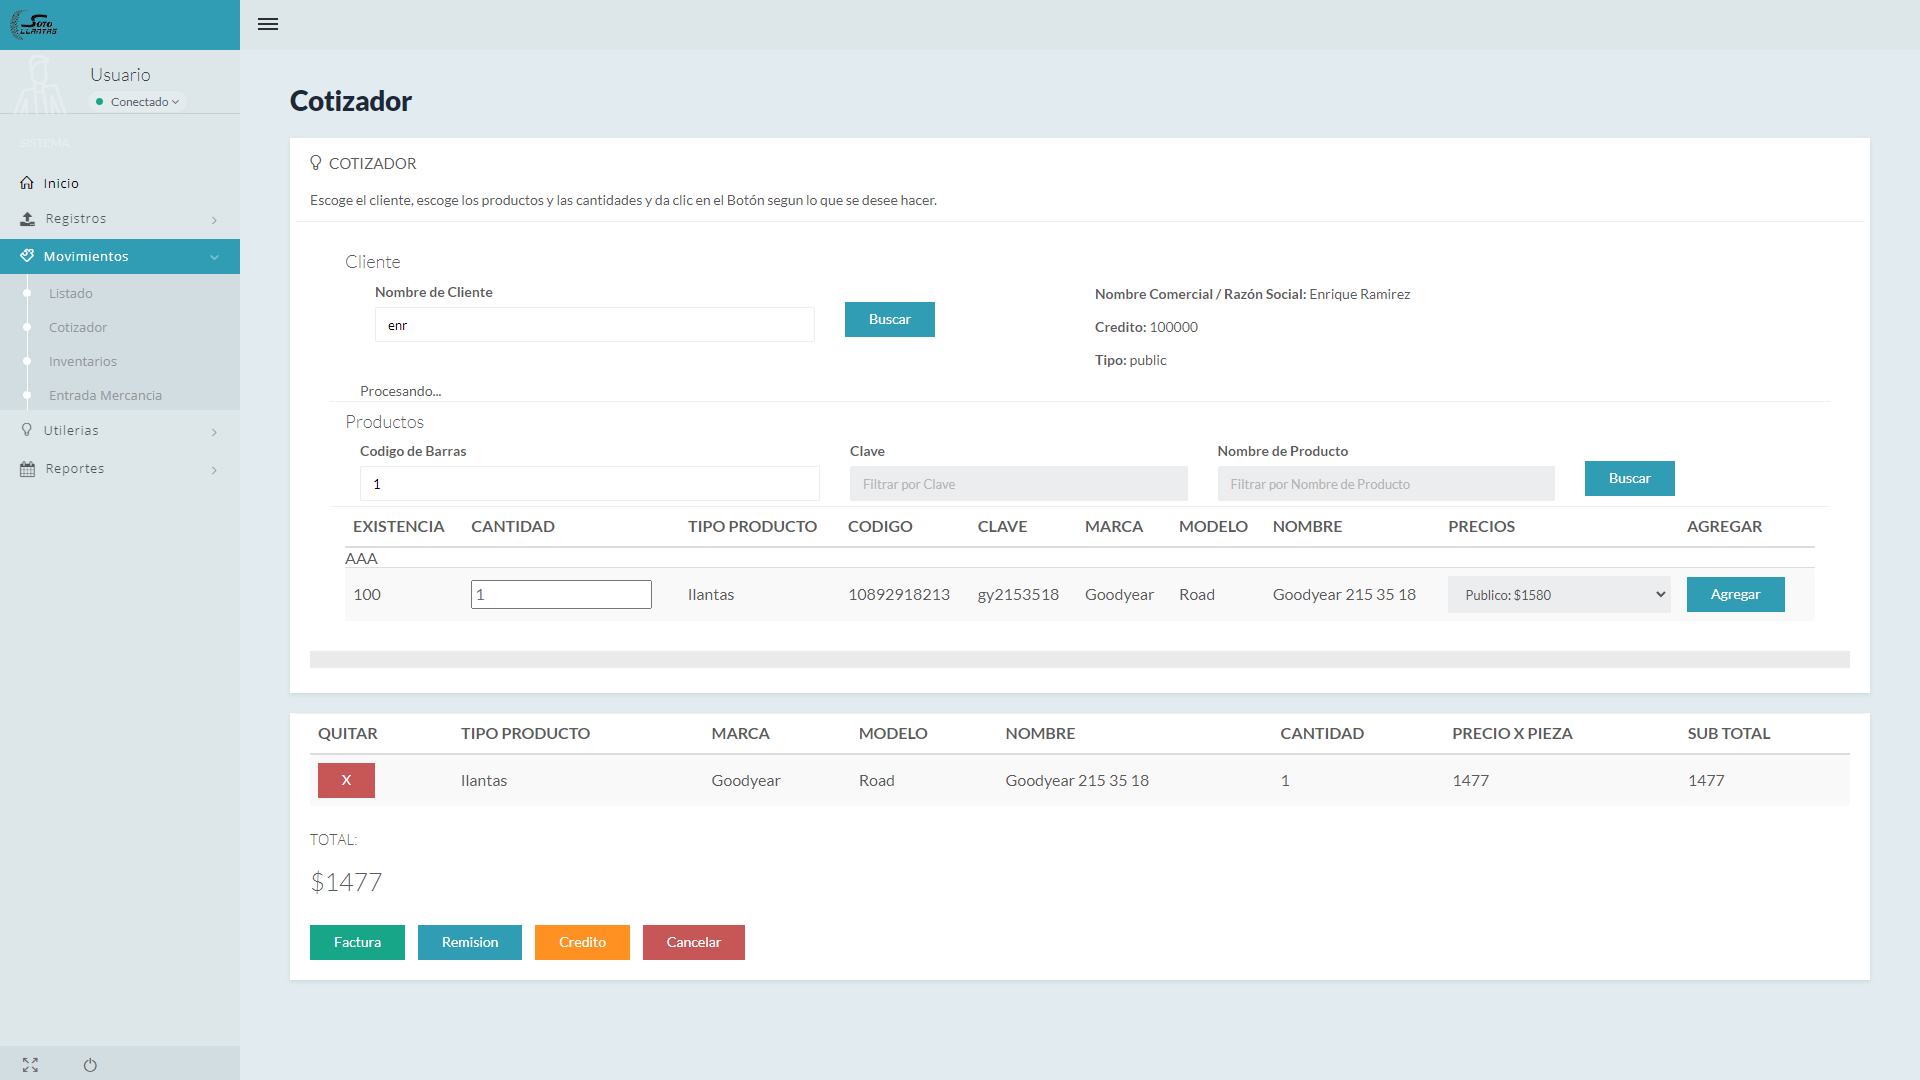Collapse the Movimientos menu chevron

214,257
